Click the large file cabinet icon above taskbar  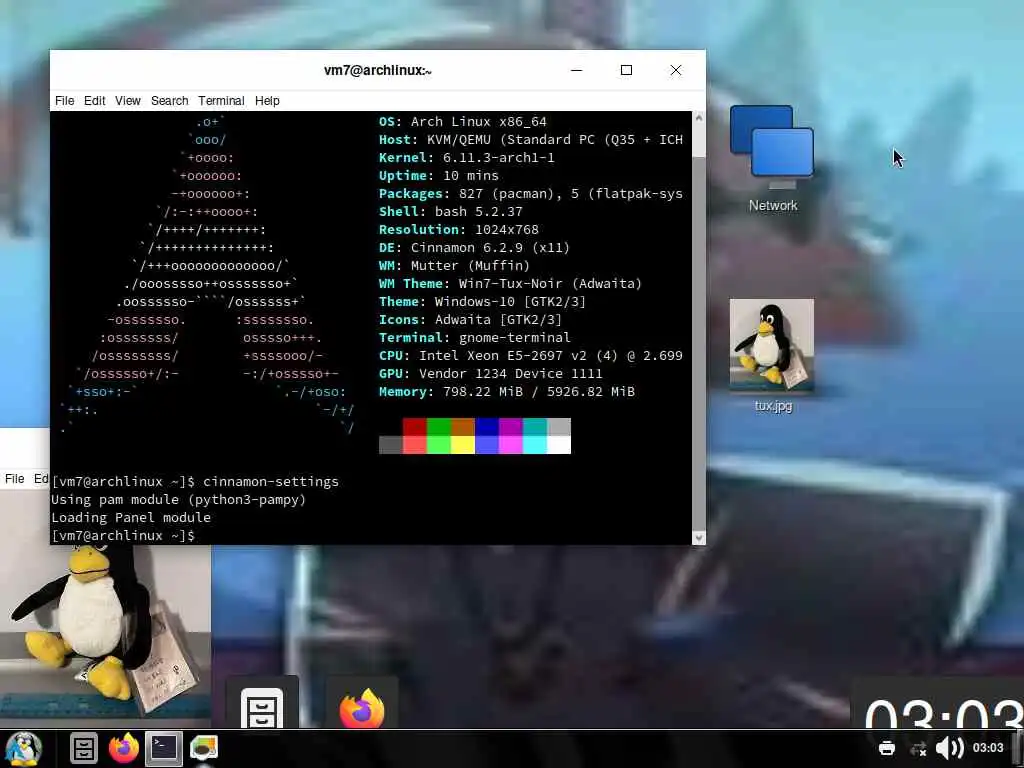pyautogui.click(x=262, y=707)
